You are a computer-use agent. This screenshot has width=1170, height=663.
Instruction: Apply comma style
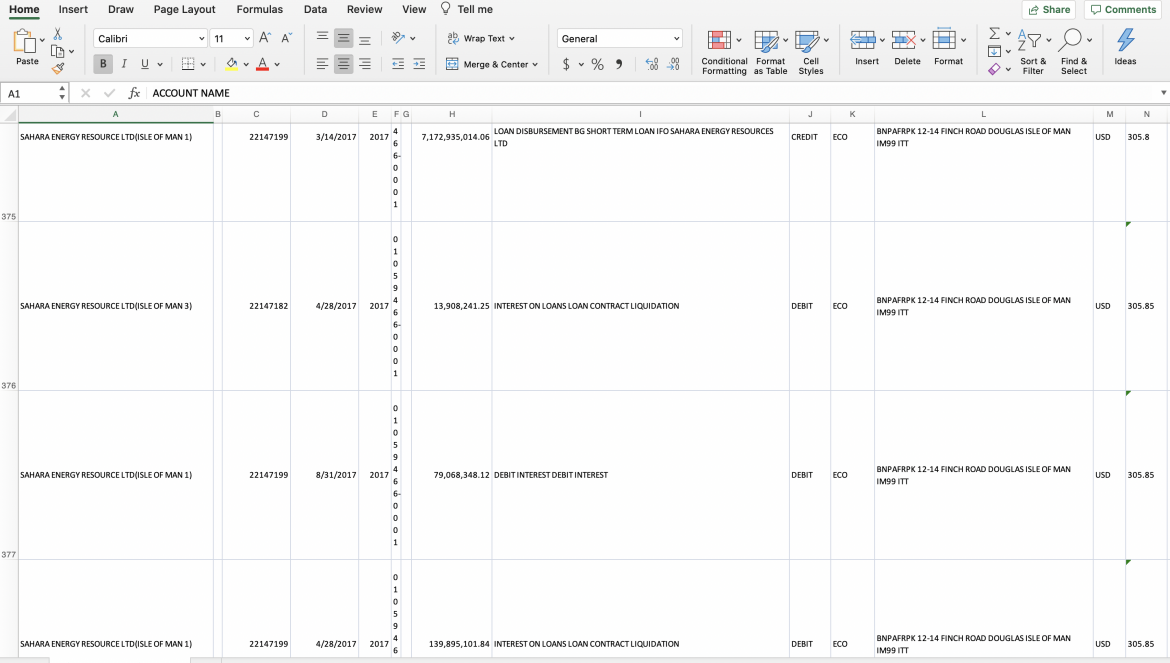(x=619, y=64)
